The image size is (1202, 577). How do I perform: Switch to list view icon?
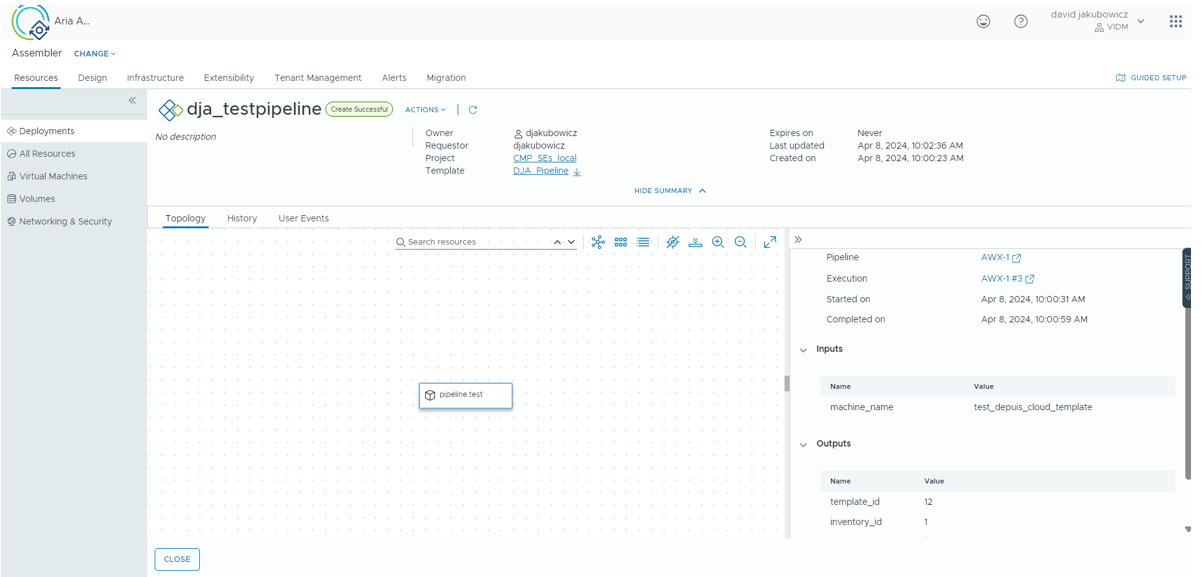643,242
